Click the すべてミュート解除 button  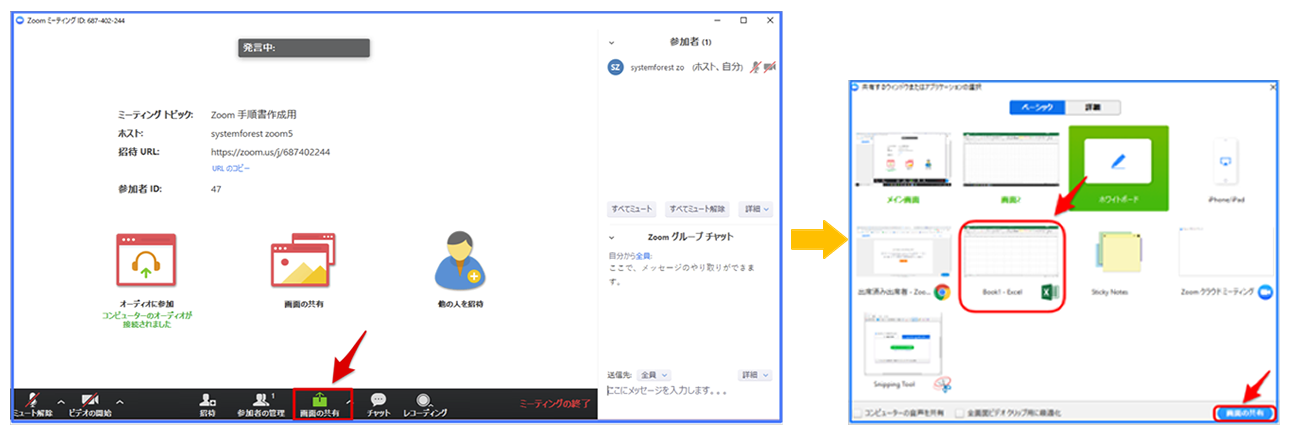pos(699,209)
